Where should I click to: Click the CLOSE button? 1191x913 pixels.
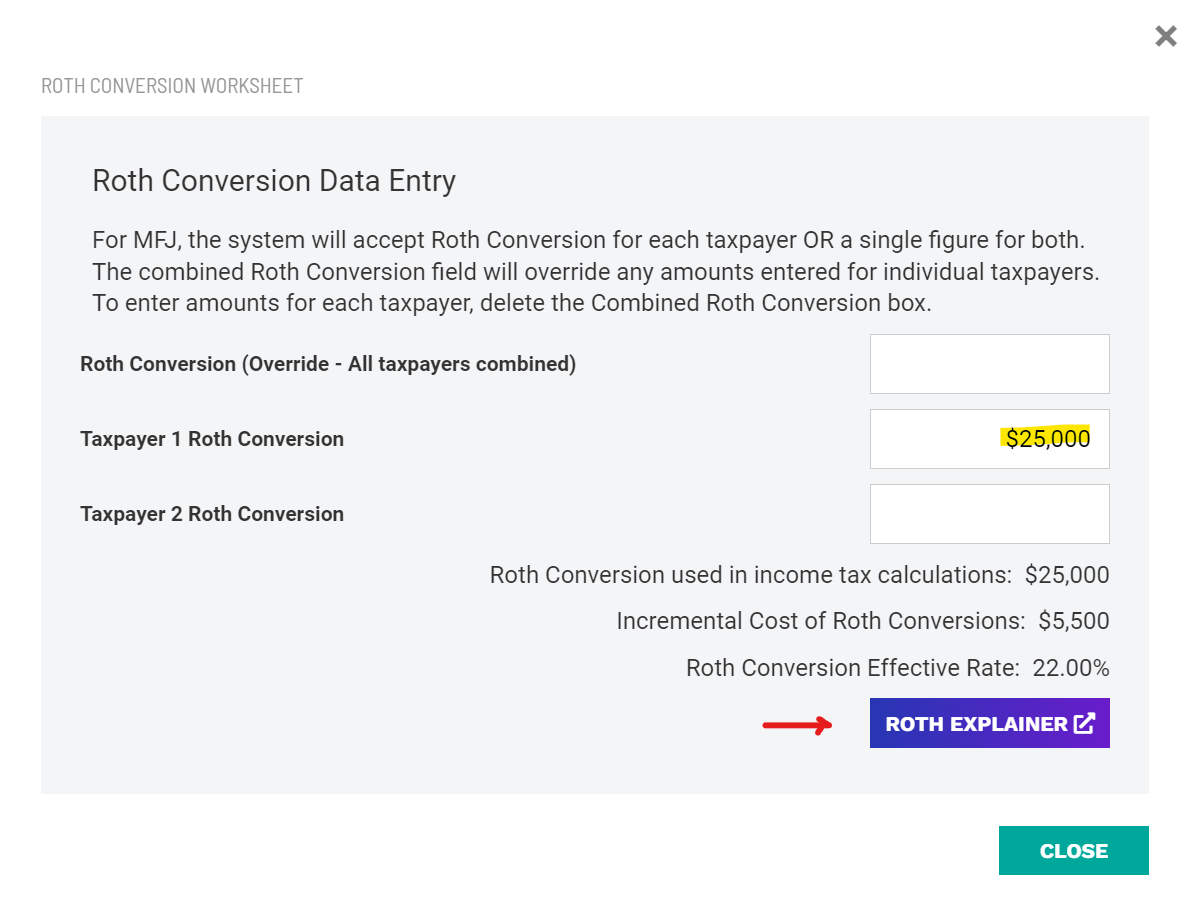click(1073, 850)
